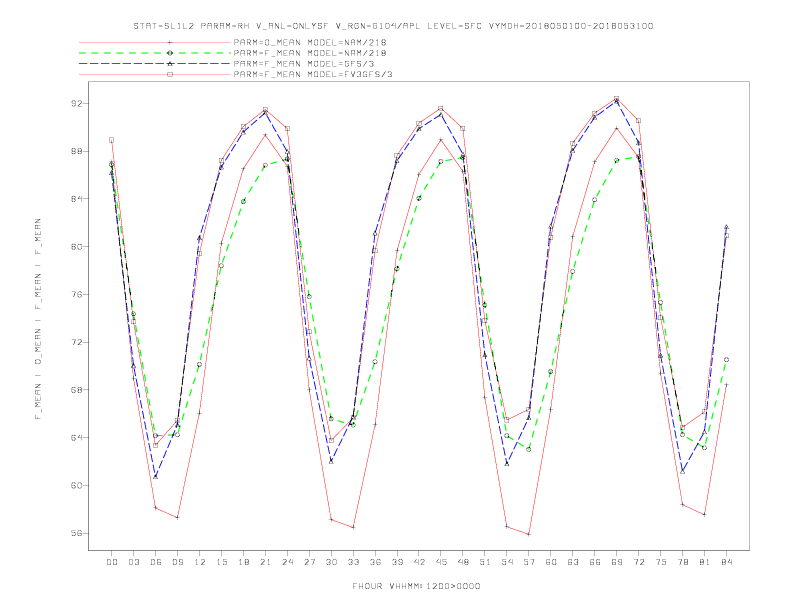Click the plus marker in the O_MEAN legend line
The width and height of the screenshot is (792, 612).
click(x=170, y=42)
